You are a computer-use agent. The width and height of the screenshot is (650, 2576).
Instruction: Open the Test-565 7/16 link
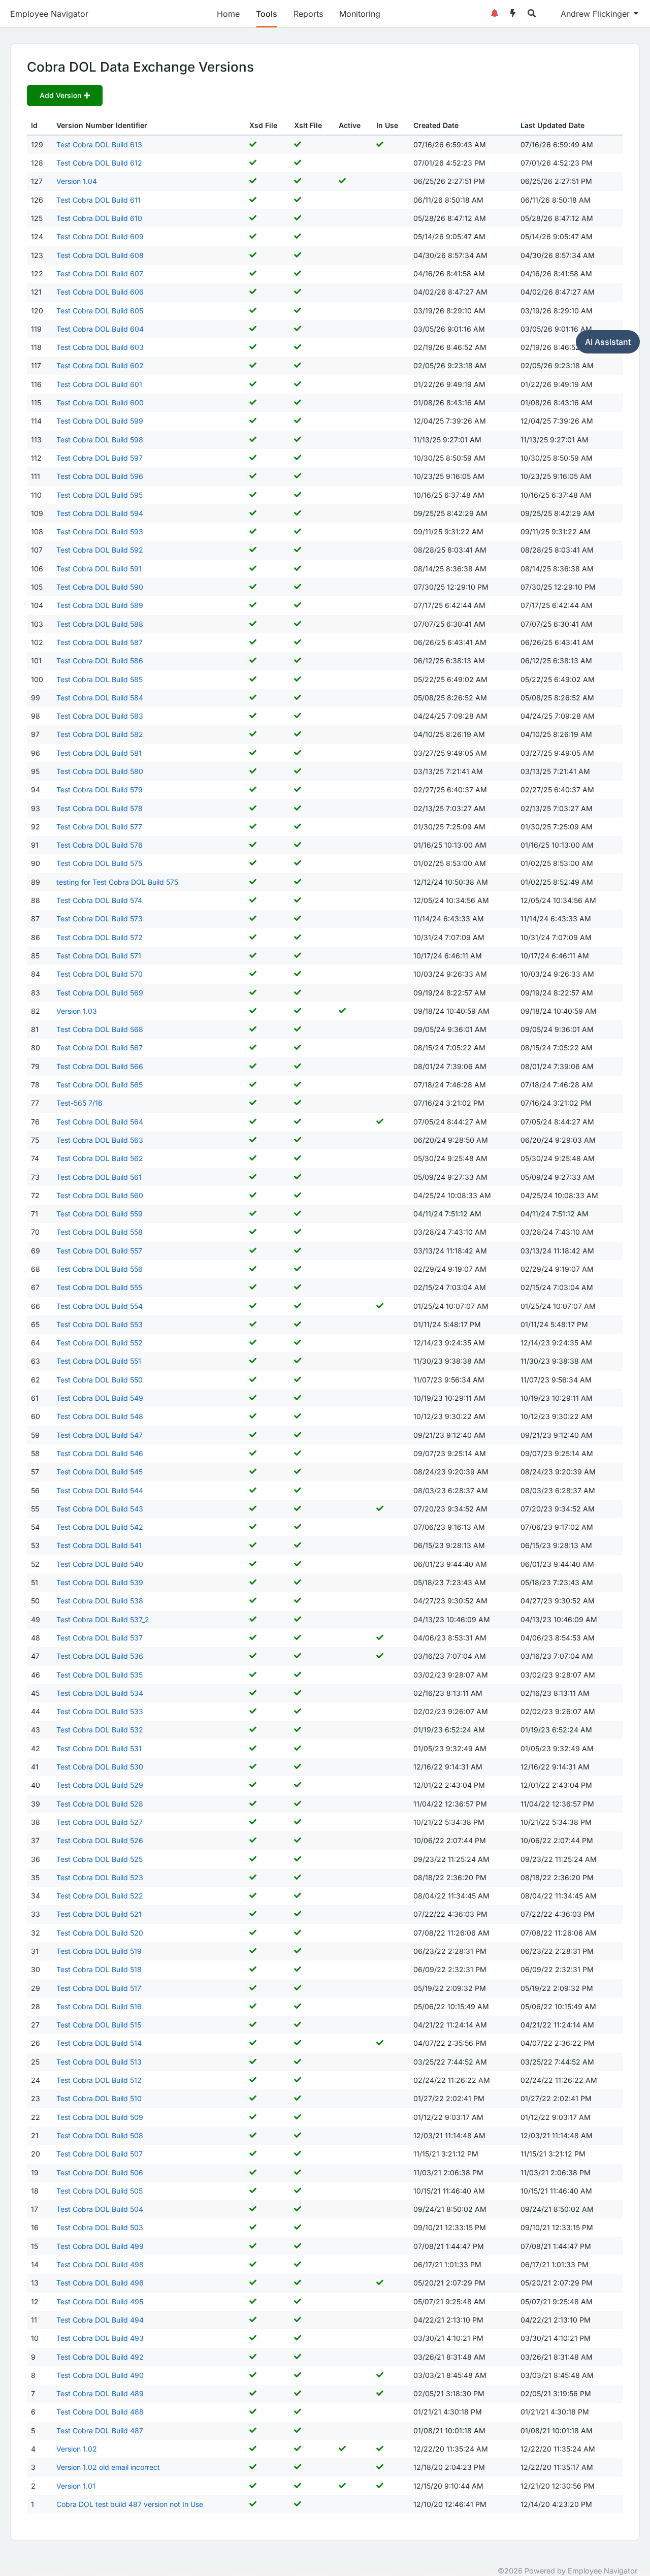coord(79,1103)
